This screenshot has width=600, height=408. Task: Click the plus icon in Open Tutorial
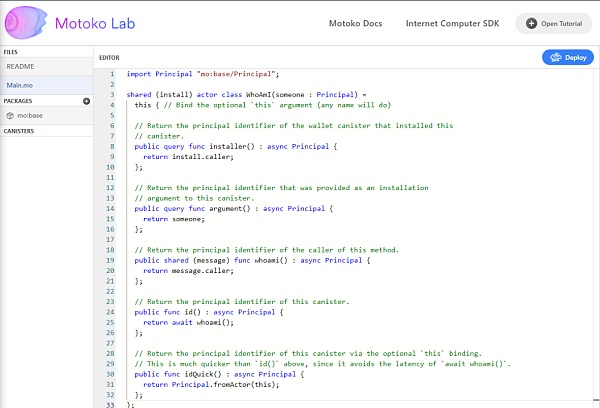pyautogui.click(x=531, y=23)
